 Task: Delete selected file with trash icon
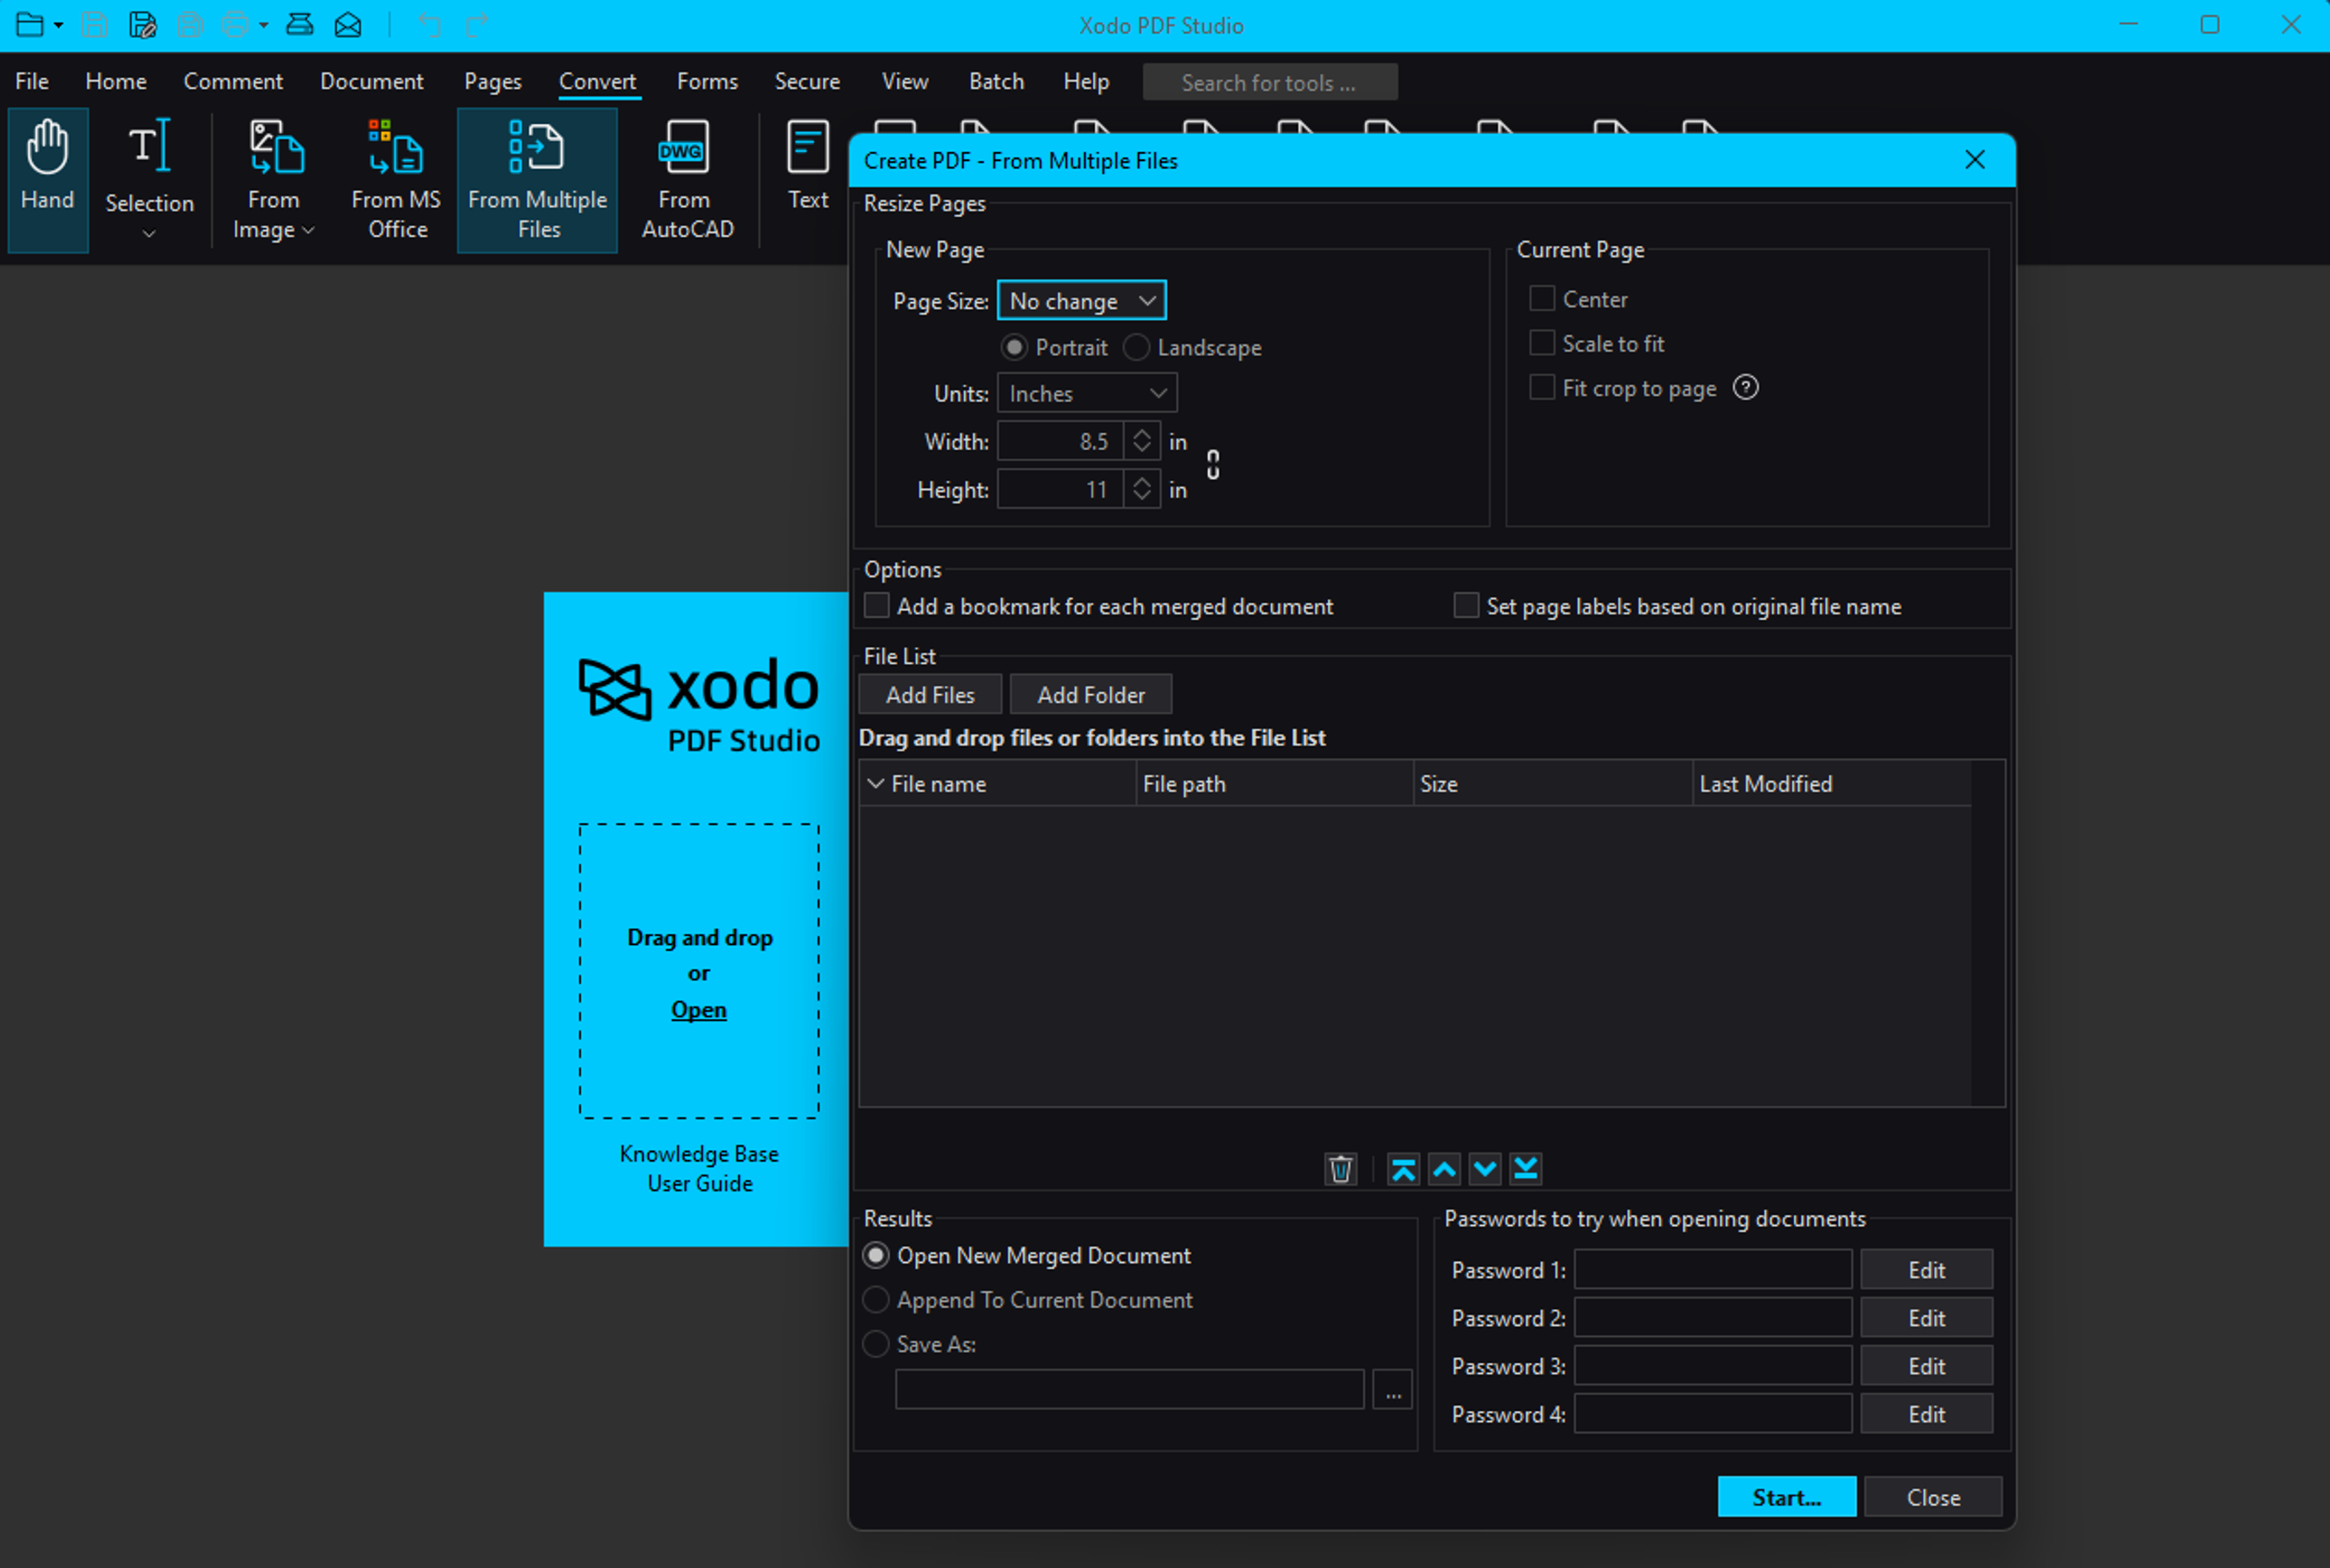1340,1168
